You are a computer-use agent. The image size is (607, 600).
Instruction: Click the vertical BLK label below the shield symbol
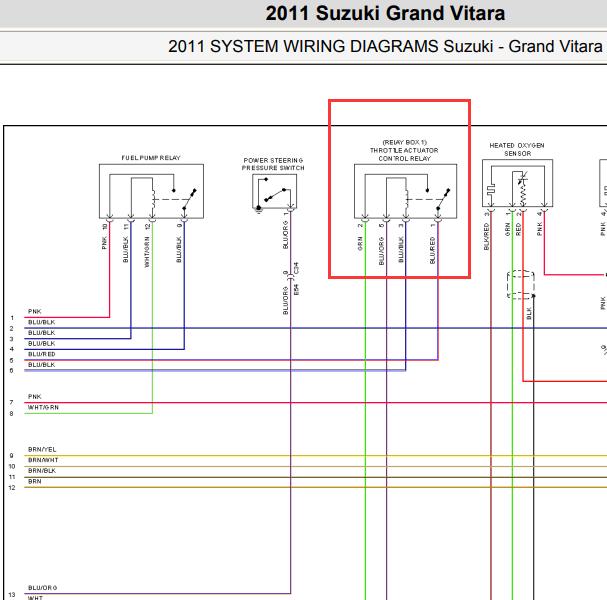(529, 313)
